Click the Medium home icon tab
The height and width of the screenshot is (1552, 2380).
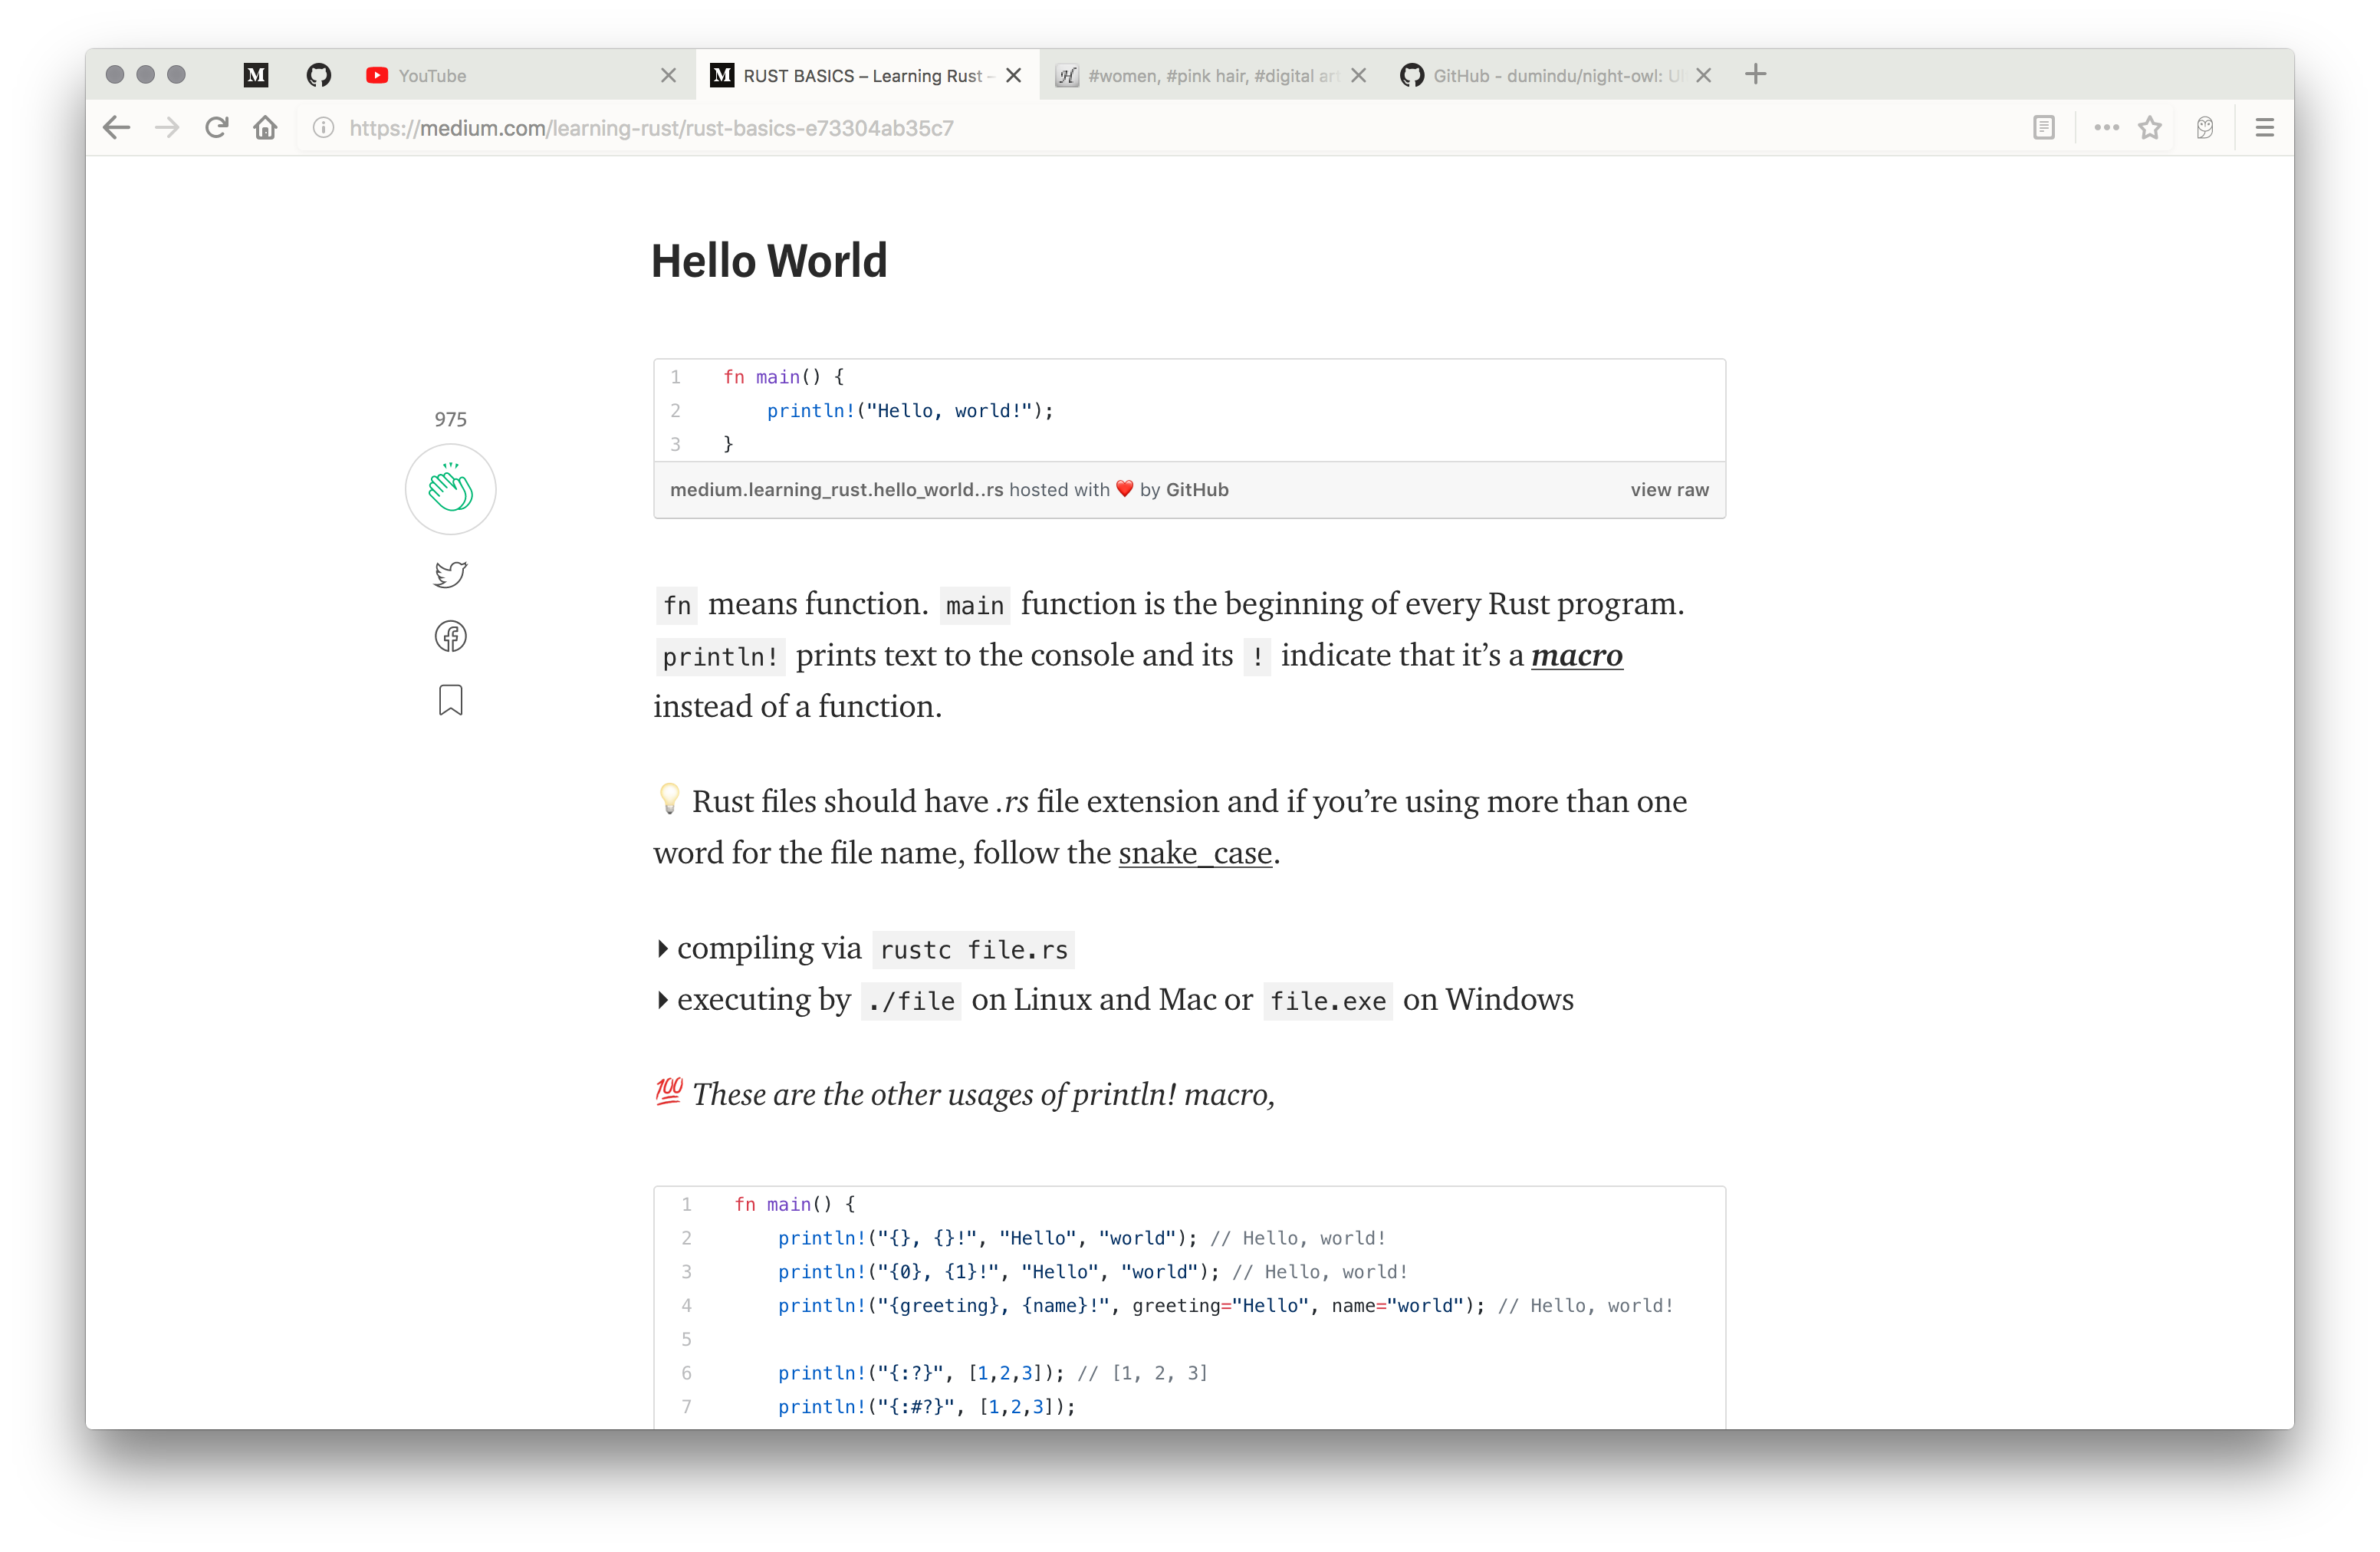[257, 74]
